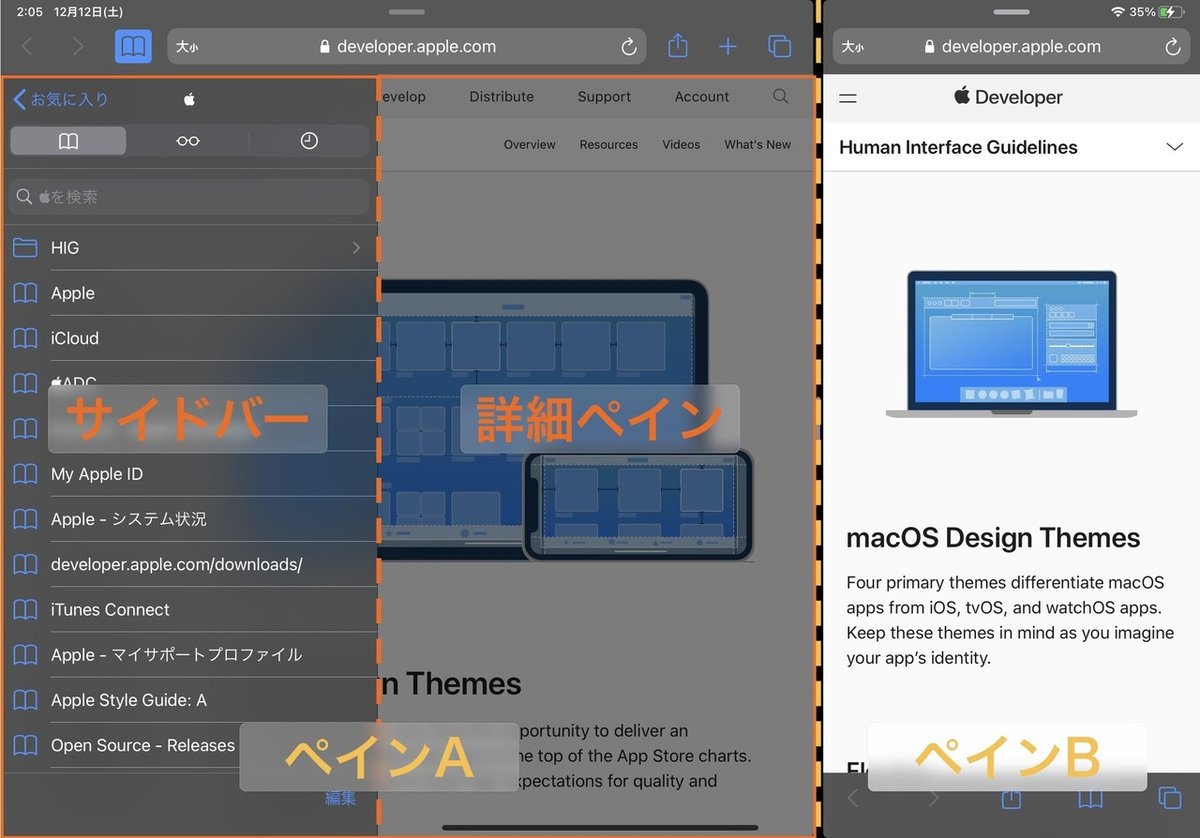Switch to the Reading List glasses tab
The width and height of the screenshot is (1200, 838).
188,141
